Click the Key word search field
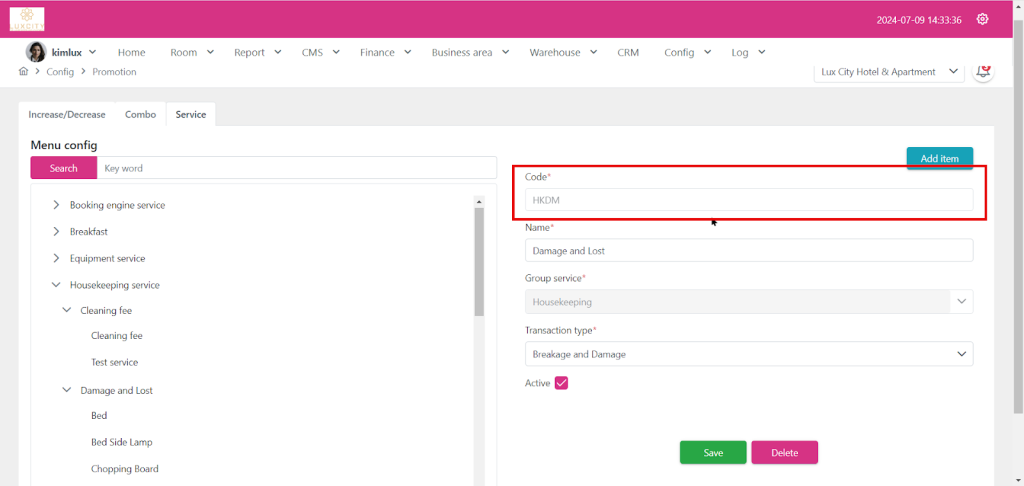The height and width of the screenshot is (486, 1024). [297, 168]
